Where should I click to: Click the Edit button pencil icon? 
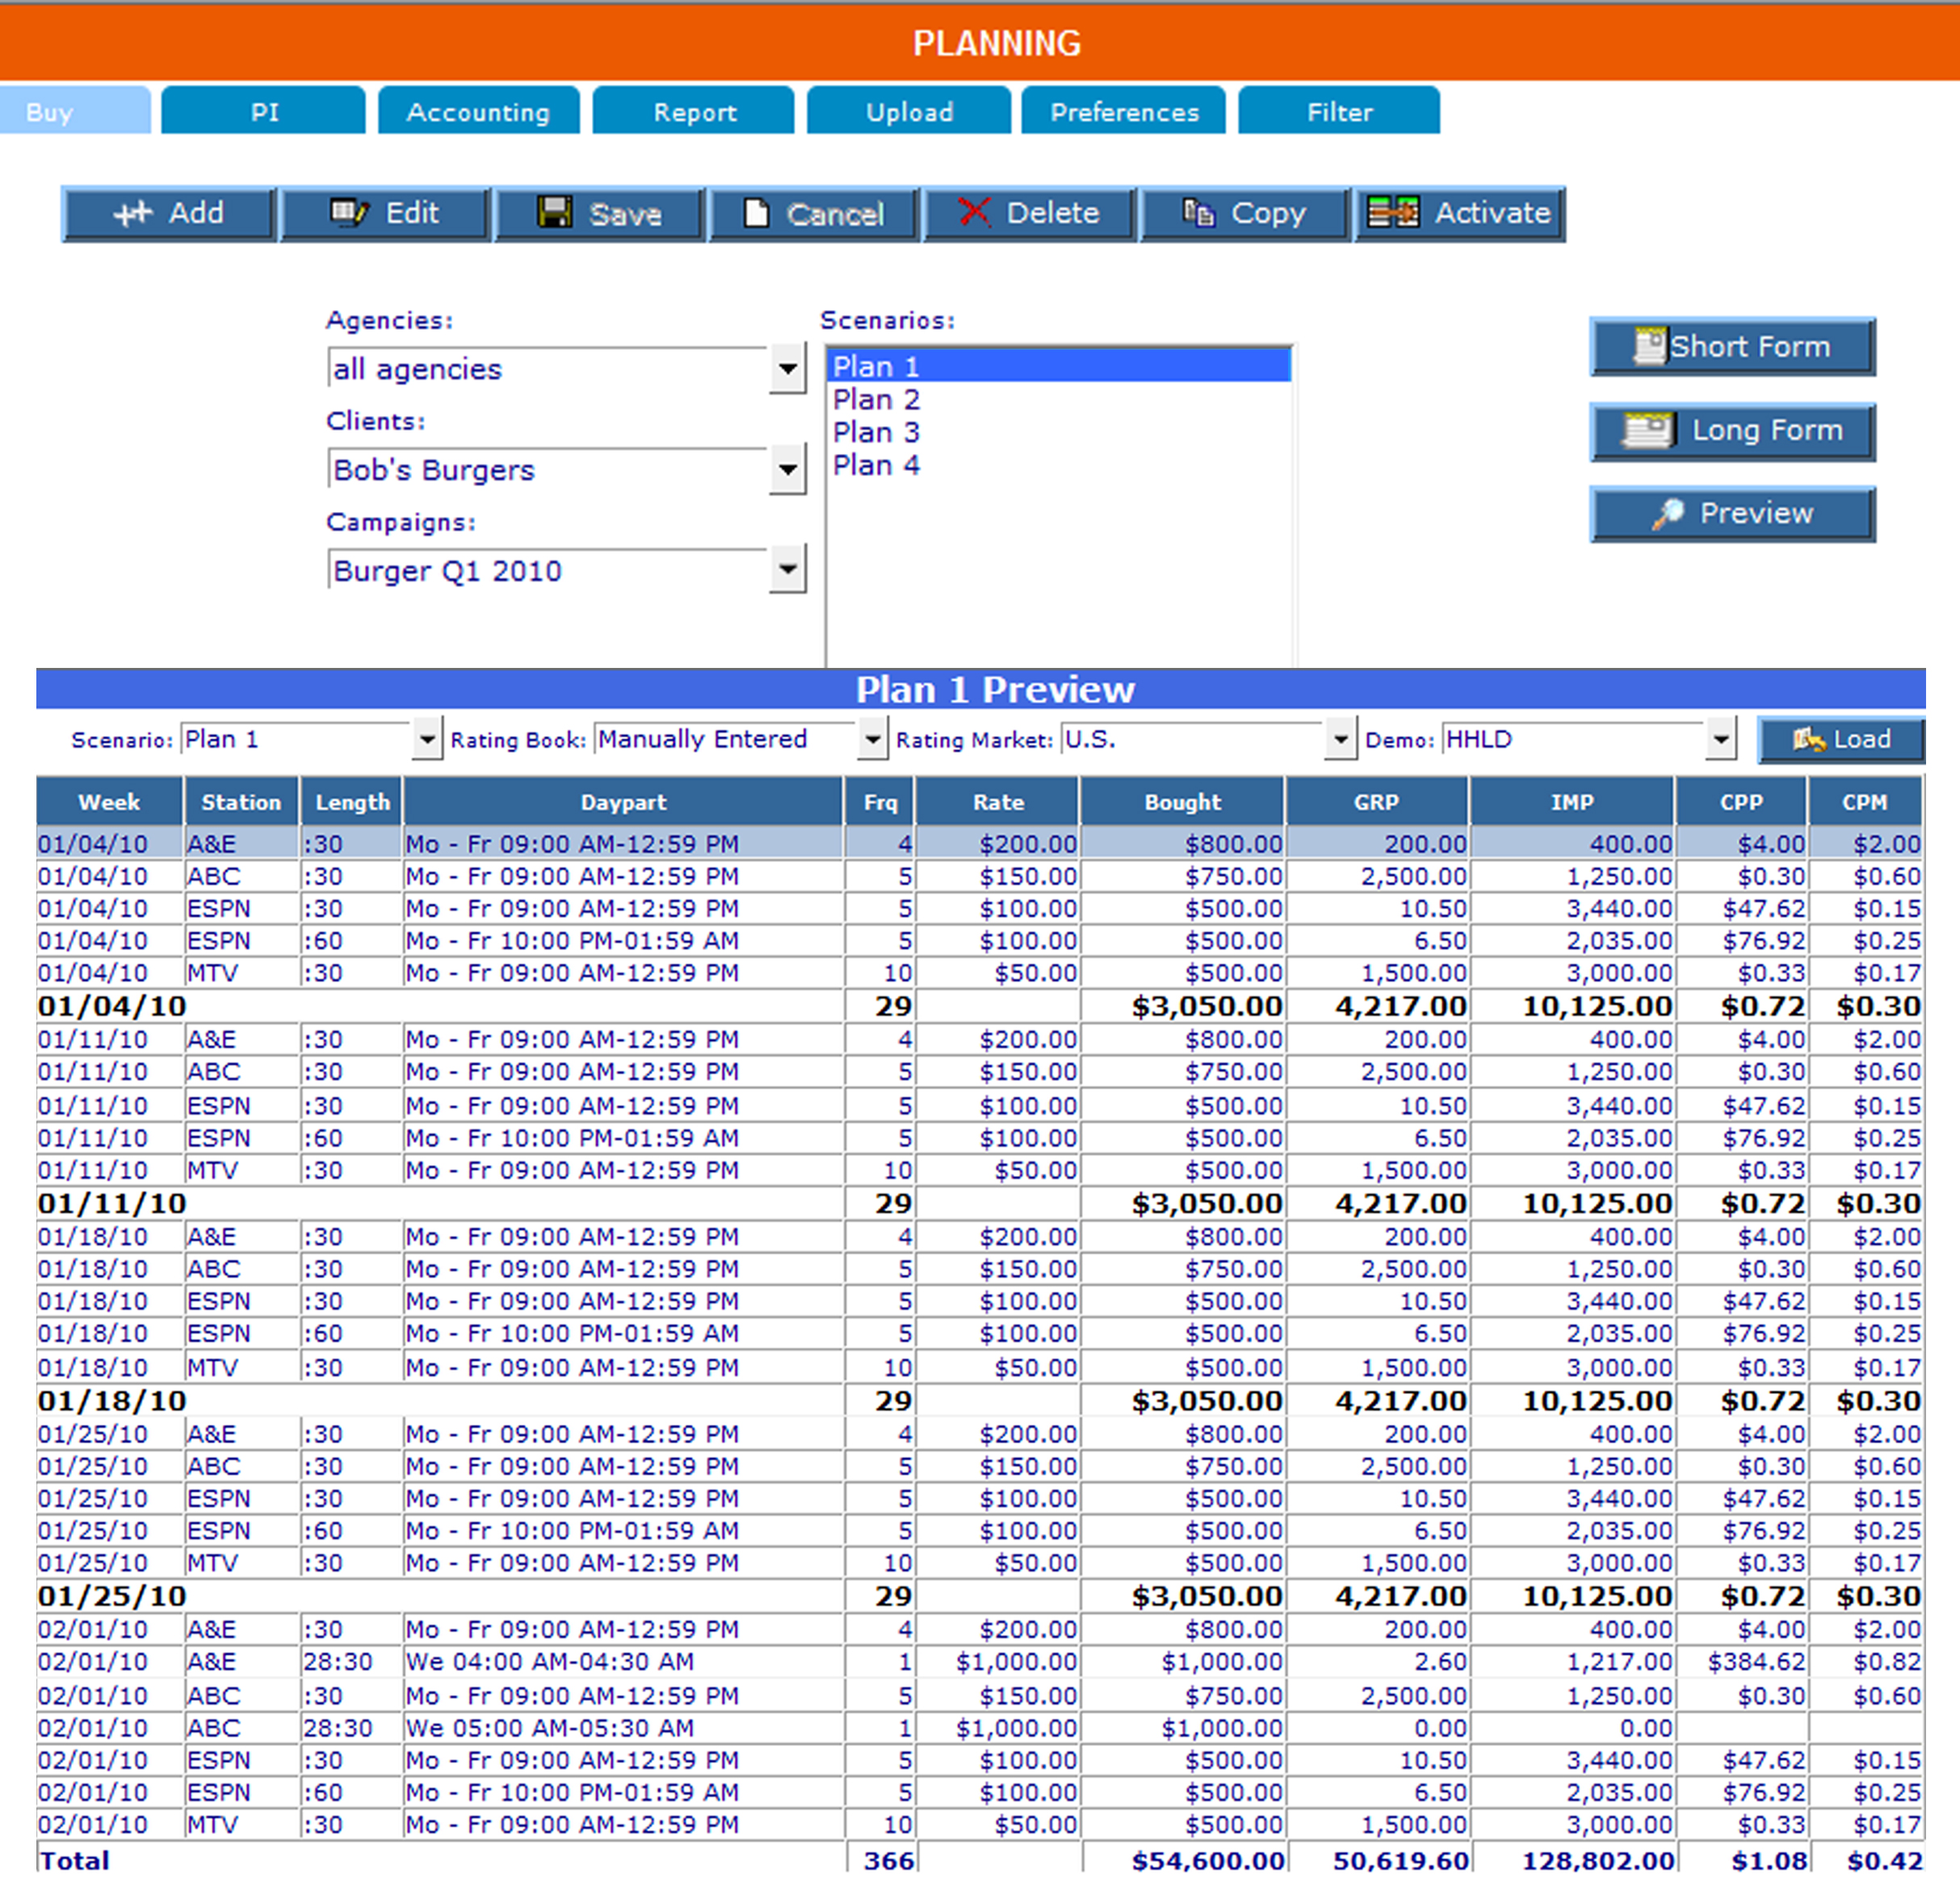pos(350,212)
